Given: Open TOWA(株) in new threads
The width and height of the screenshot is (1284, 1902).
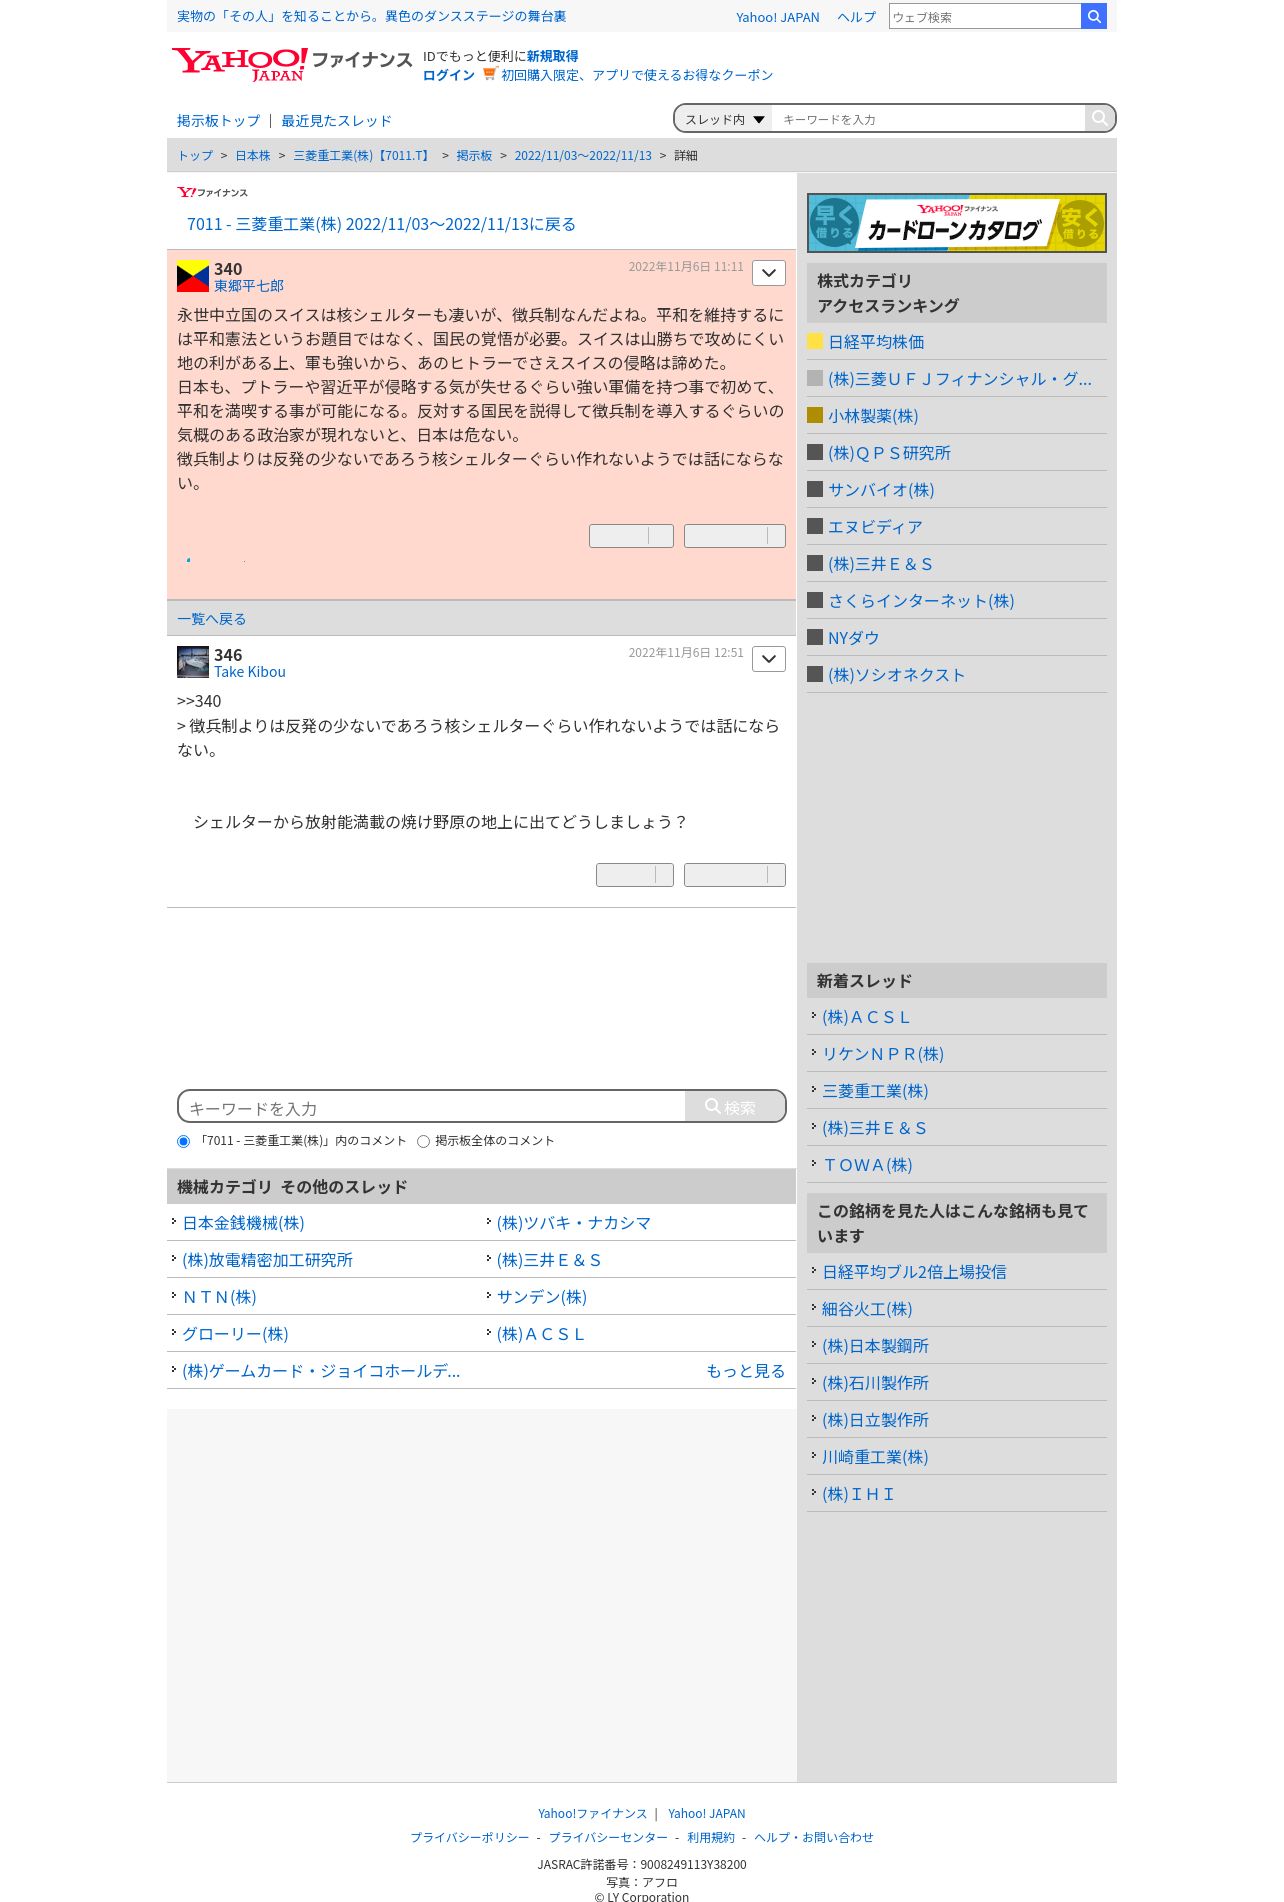Looking at the screenshot, I should (867, 1165).
